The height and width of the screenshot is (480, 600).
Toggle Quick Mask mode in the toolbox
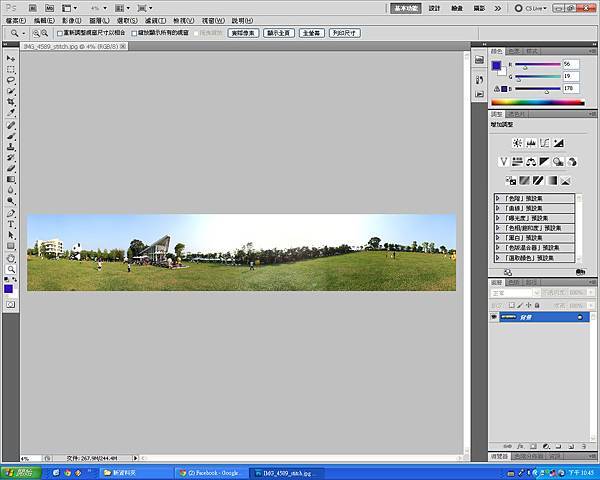tap(11, 305)
